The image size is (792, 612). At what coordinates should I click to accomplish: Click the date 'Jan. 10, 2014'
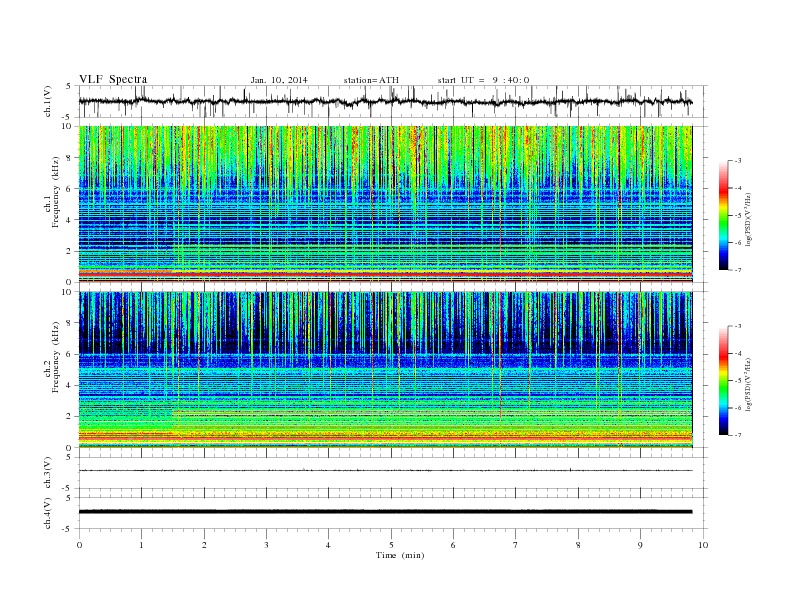tap(279, 80)
